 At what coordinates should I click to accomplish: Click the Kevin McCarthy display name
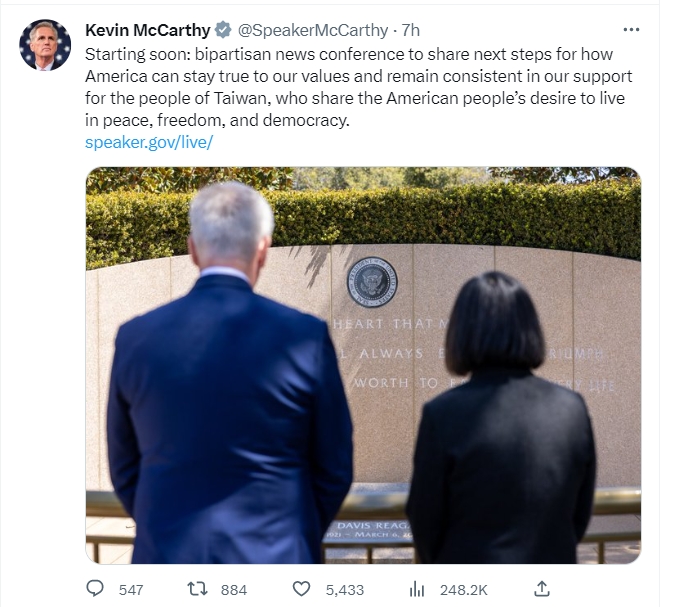[x=148, y=30]
